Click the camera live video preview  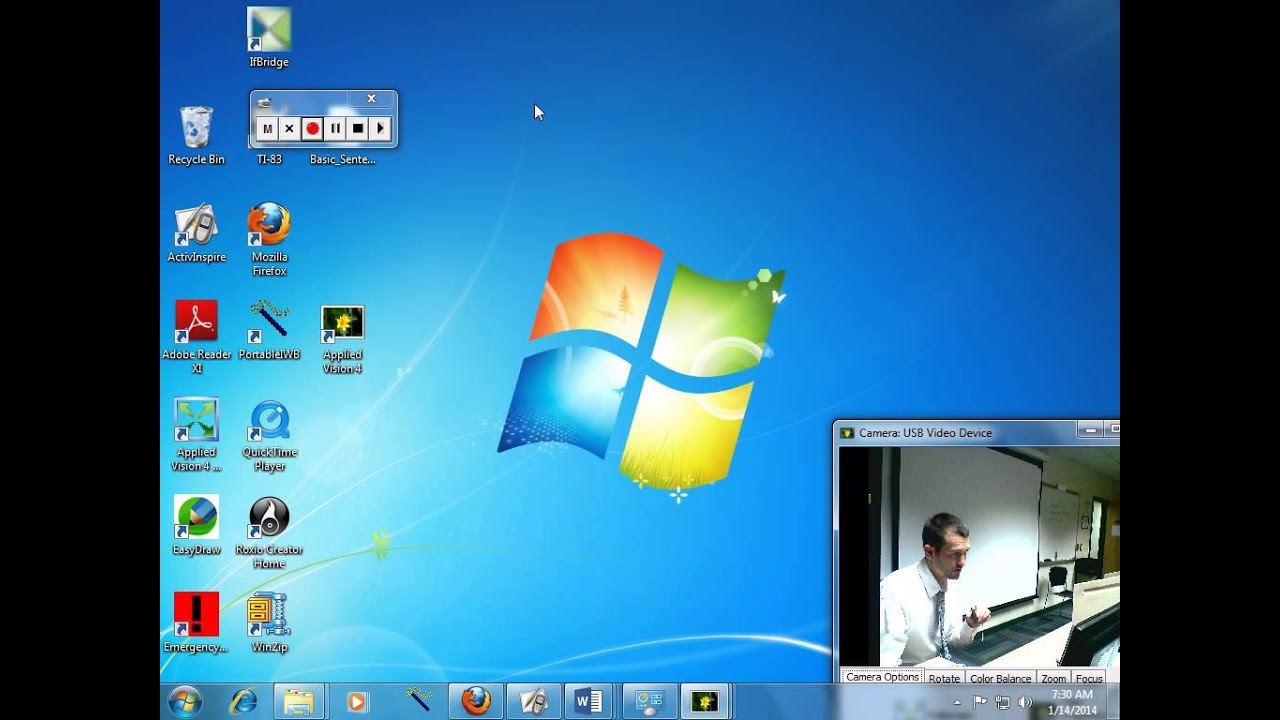(979, 557)
